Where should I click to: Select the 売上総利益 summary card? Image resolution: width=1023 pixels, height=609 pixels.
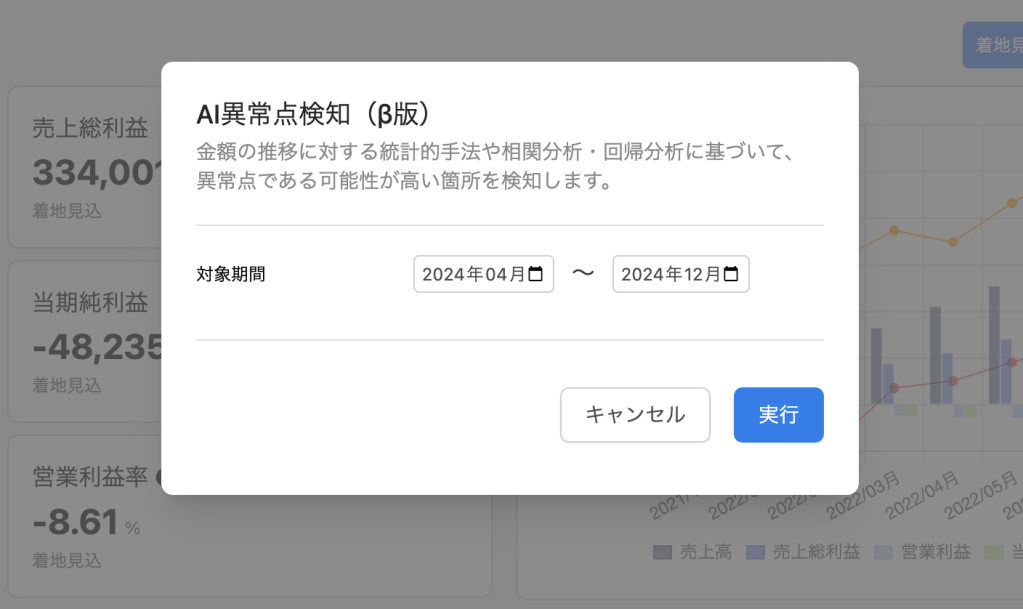85,167
